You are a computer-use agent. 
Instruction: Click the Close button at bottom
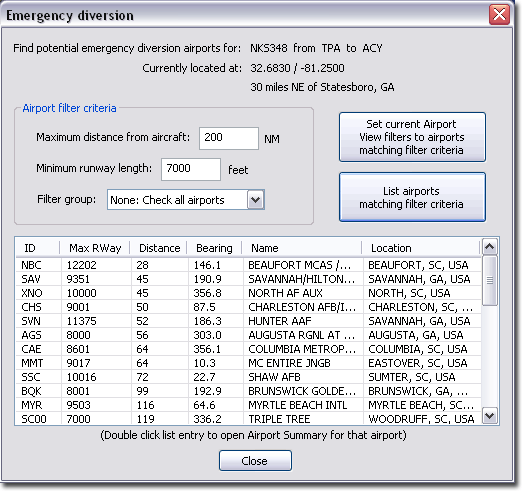[255, 461]
